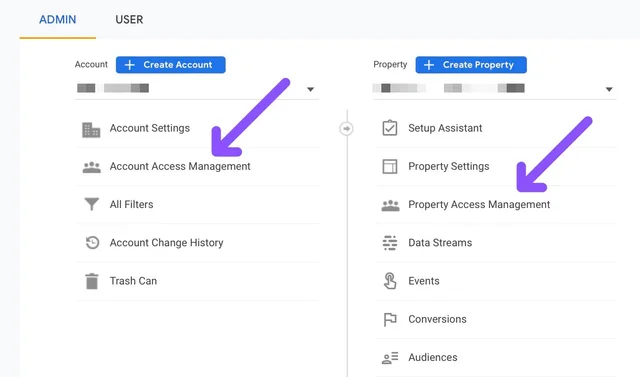Click the plus icon in Create Property

coord(429,65)
